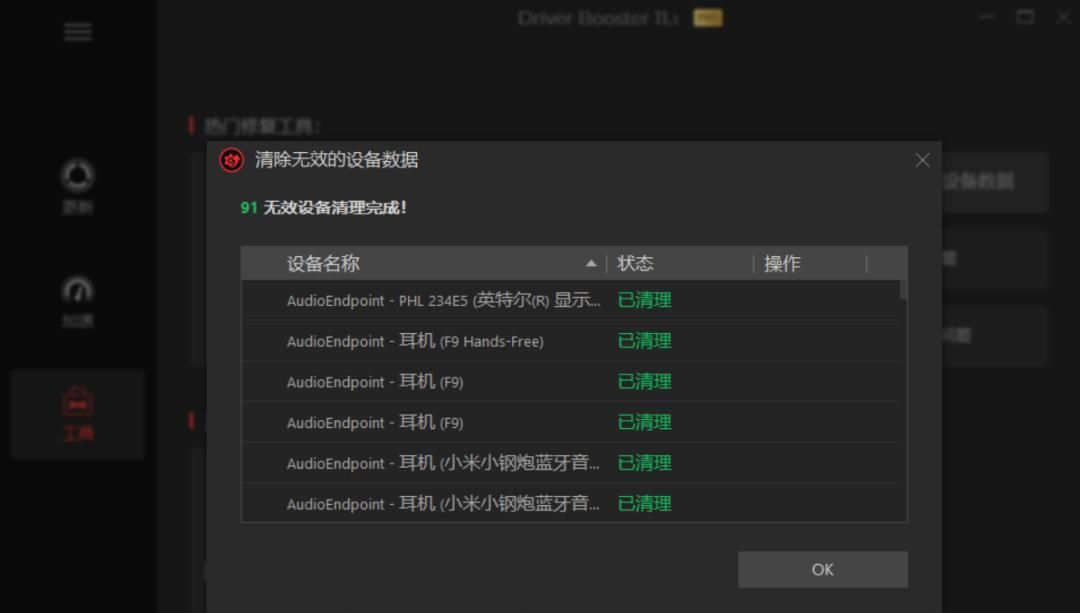Click the red shield icon in the dialog header
The height and width of the screenshot is (613, 1080).
point(230,160)
